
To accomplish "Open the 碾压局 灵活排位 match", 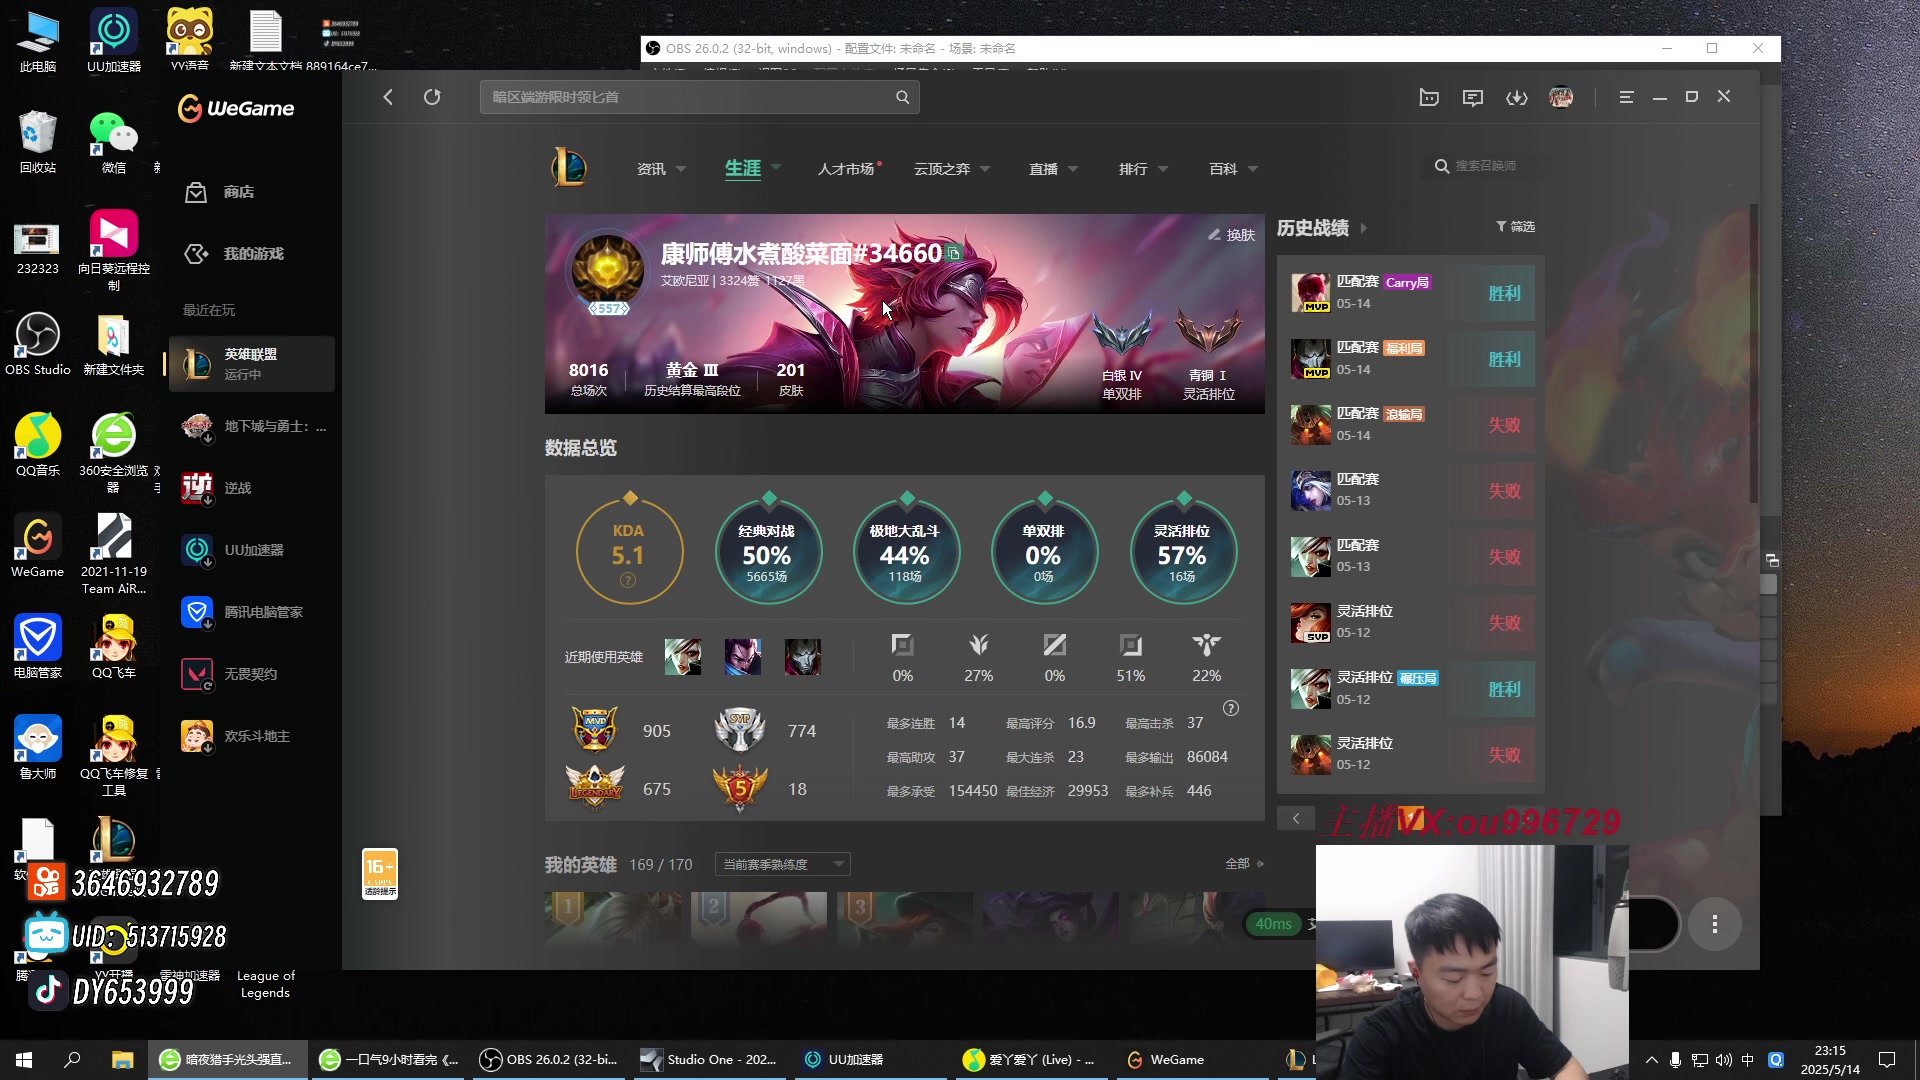I will click(x=1411, y=689).
